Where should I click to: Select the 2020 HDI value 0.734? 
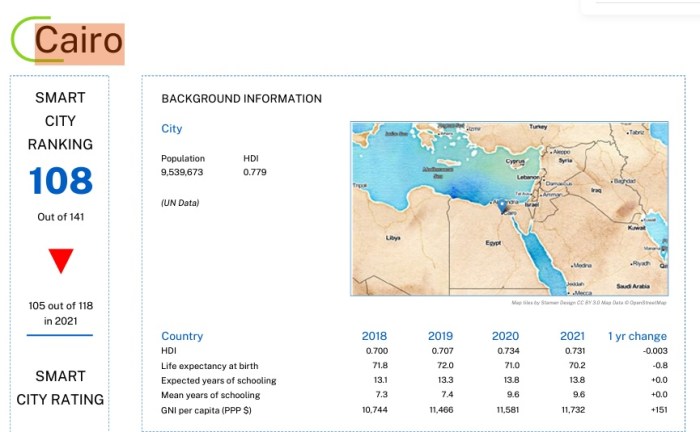(508, 351)
